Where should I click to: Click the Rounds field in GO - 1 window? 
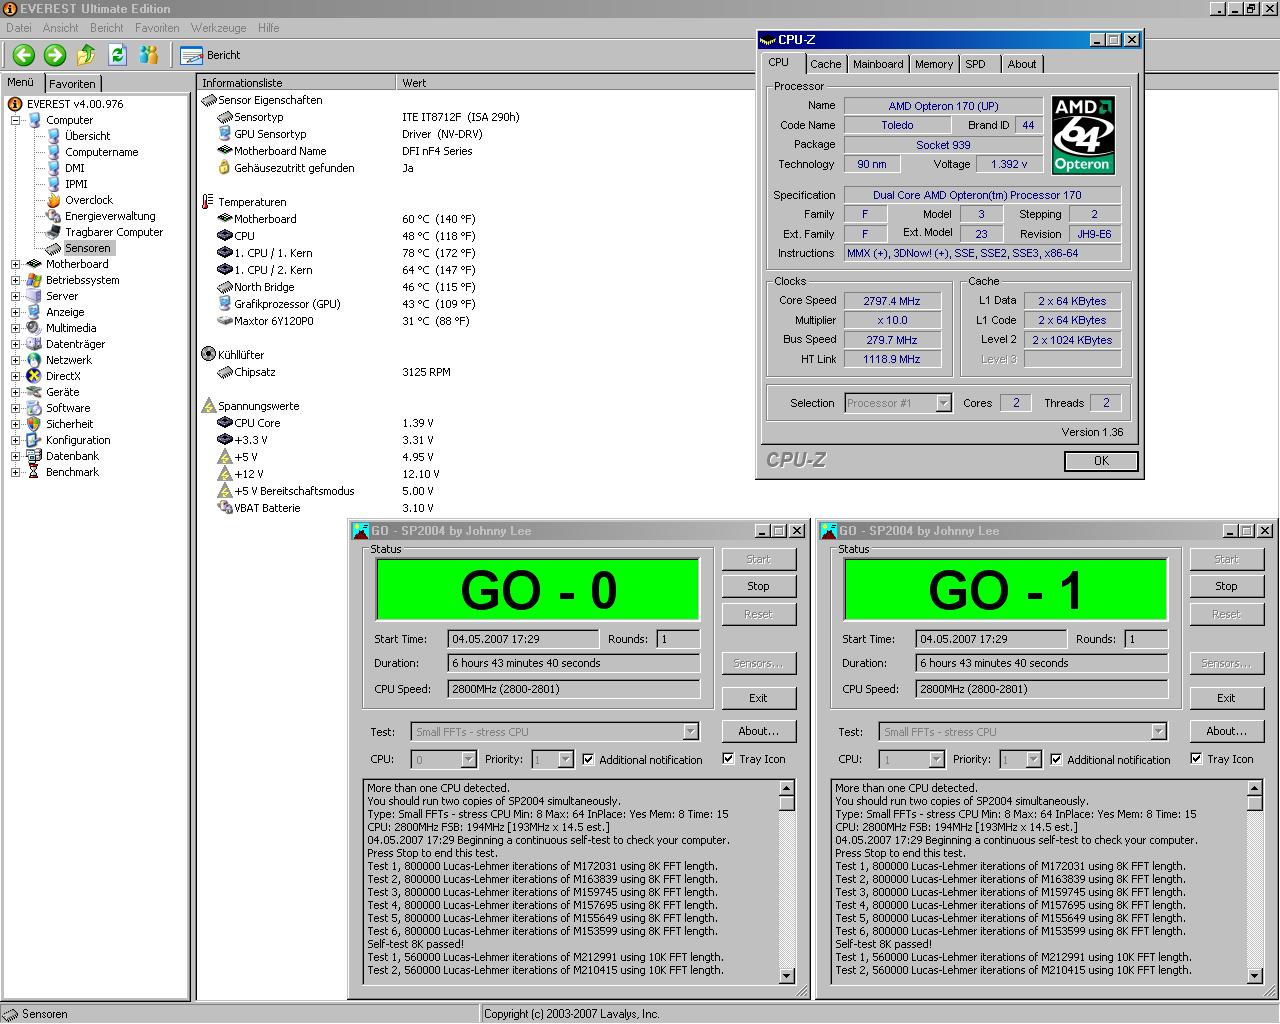(x=1146, y=639)
